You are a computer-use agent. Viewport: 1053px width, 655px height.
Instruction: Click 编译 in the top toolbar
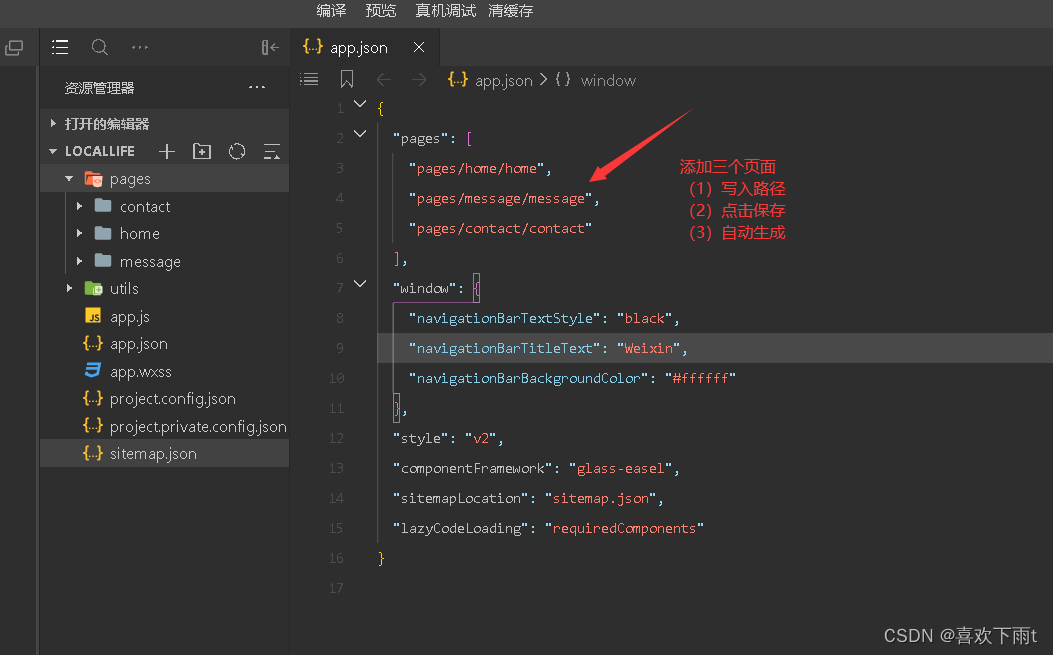pos(331,11)
